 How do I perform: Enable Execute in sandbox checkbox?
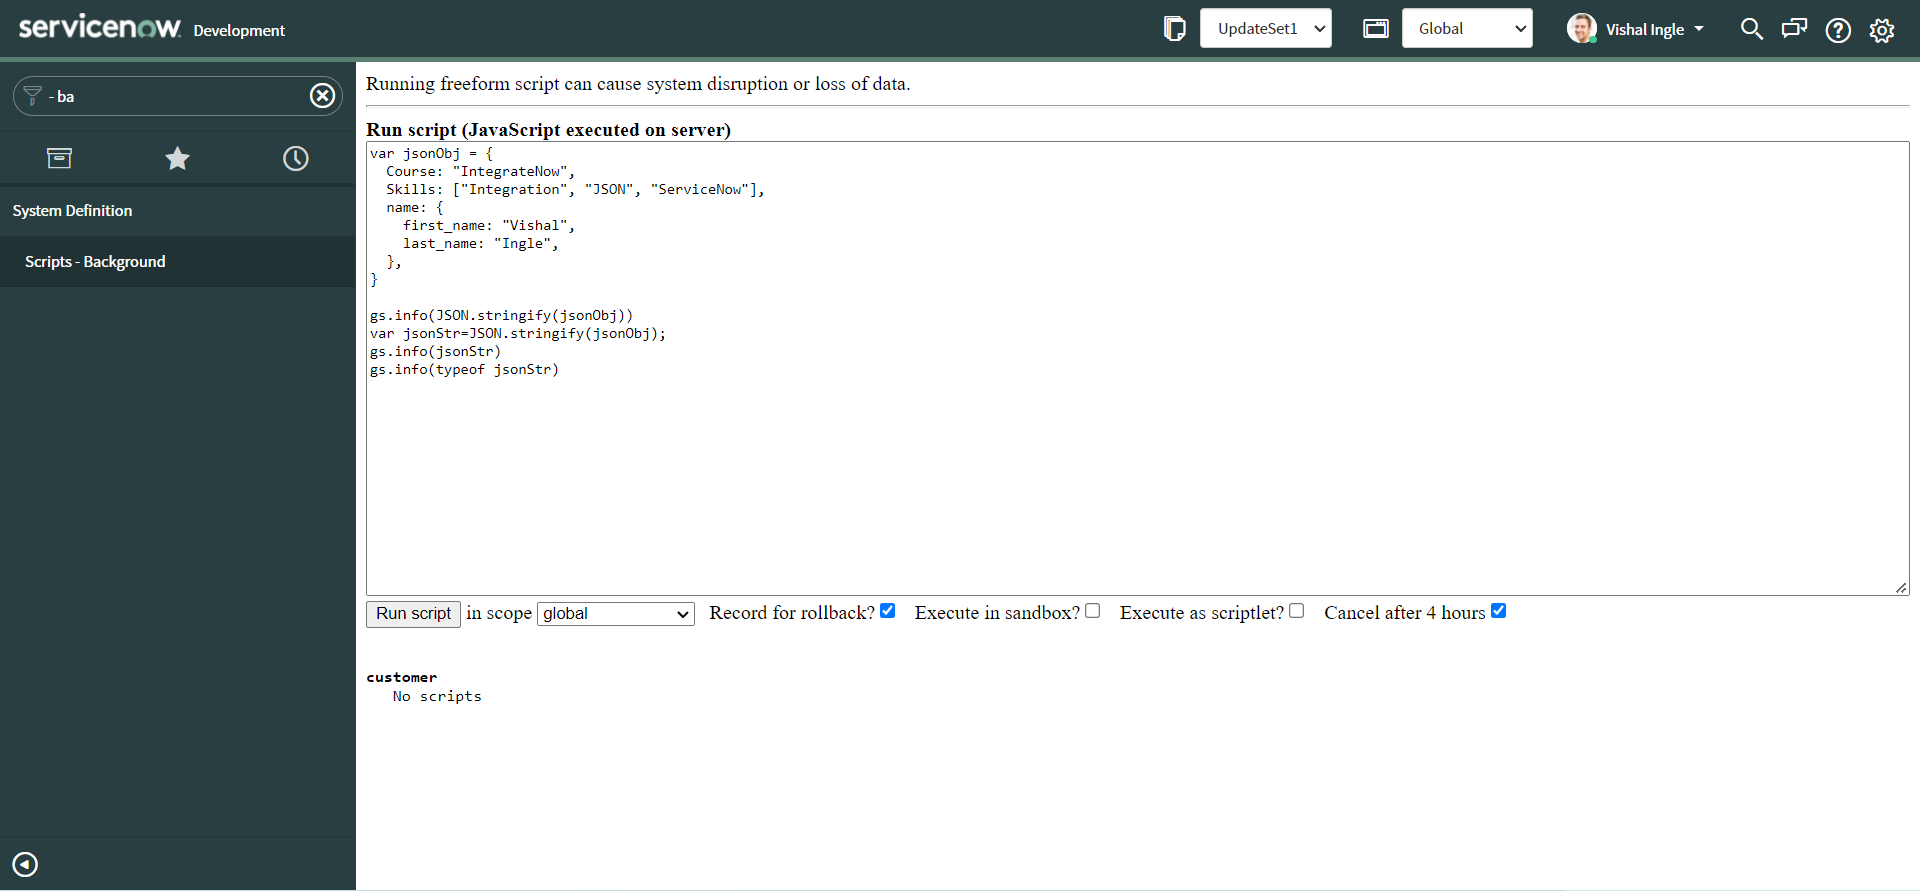click(x=1093, y=611)
